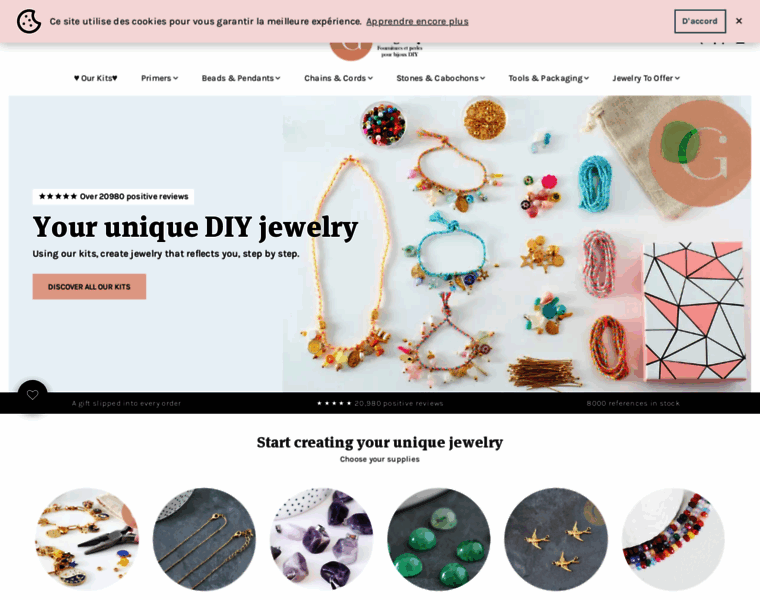Expand the Chains & Cords dropdown
The image size is (760, 600).
click(338, 78)
